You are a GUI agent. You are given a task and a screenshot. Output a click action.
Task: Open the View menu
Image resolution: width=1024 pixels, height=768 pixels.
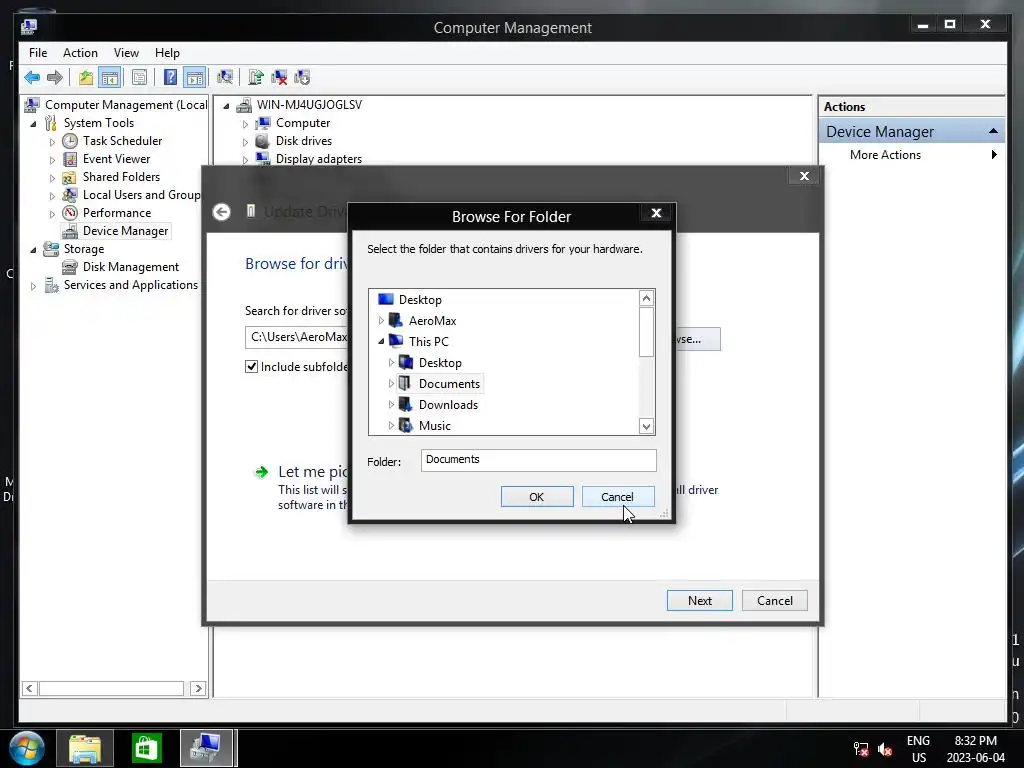coord(126,53)
